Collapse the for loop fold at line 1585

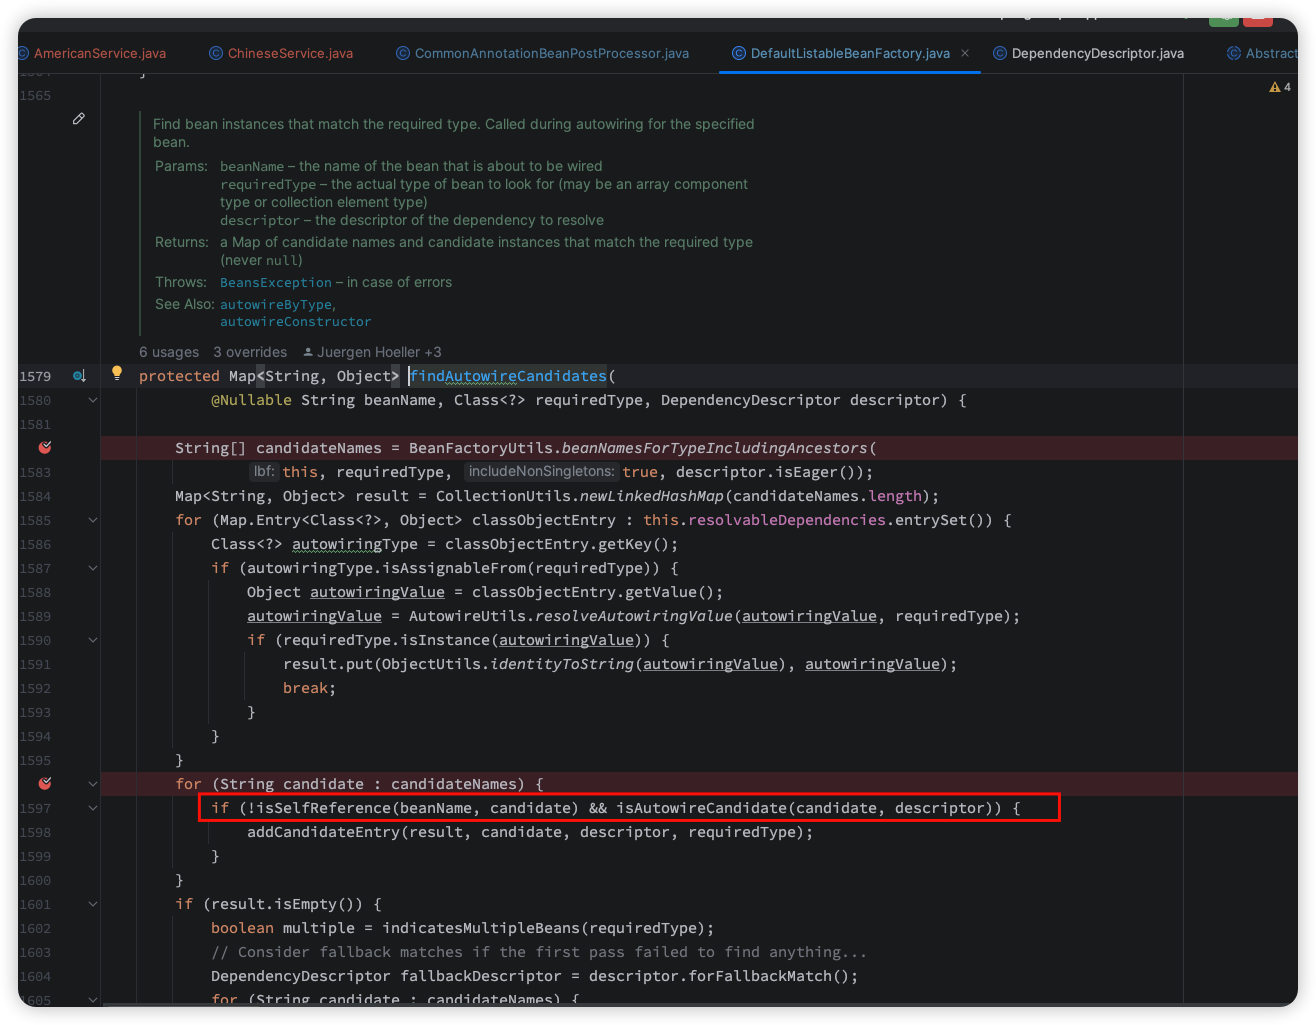(x=93, y=520)
